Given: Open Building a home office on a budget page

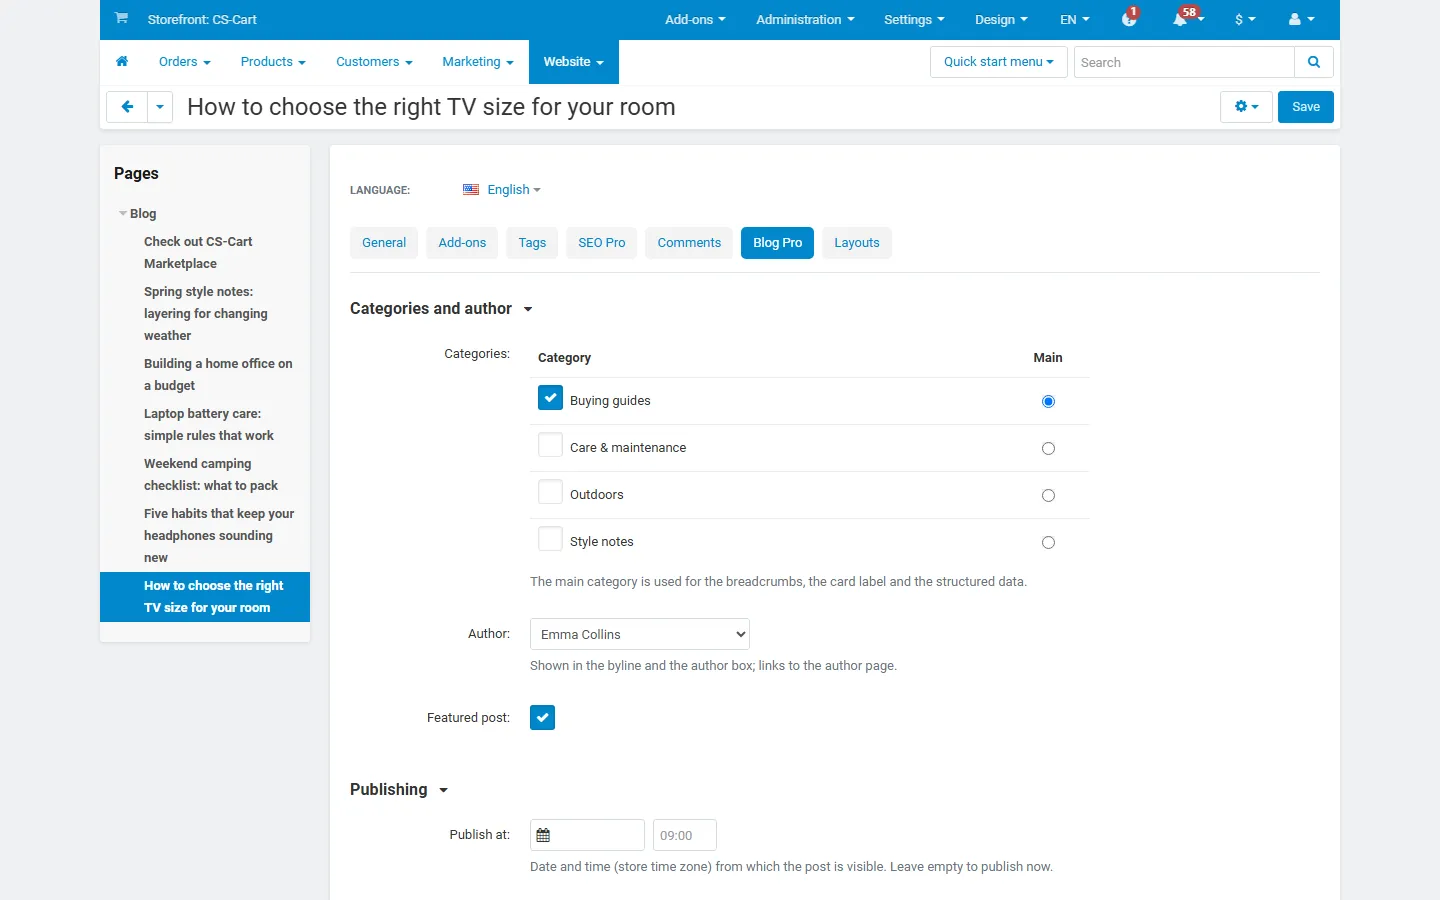Looking at the screenshot, I should (x=218, y=375).
